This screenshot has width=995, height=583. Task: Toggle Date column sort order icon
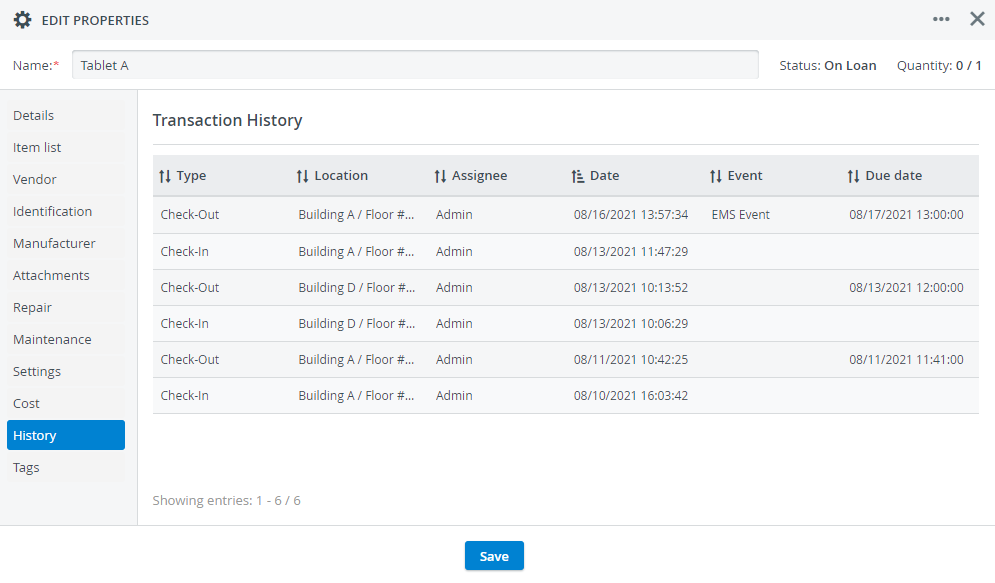coord(577,176)
